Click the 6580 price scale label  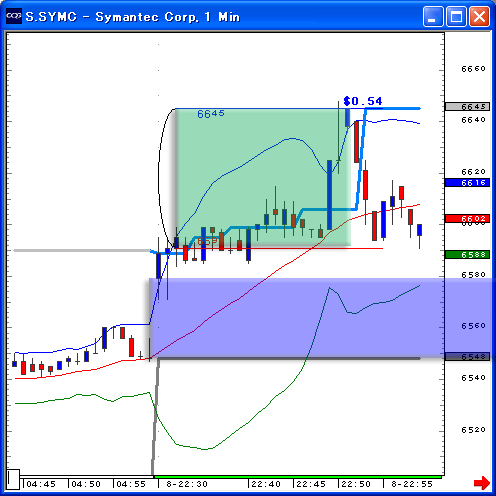473,275
